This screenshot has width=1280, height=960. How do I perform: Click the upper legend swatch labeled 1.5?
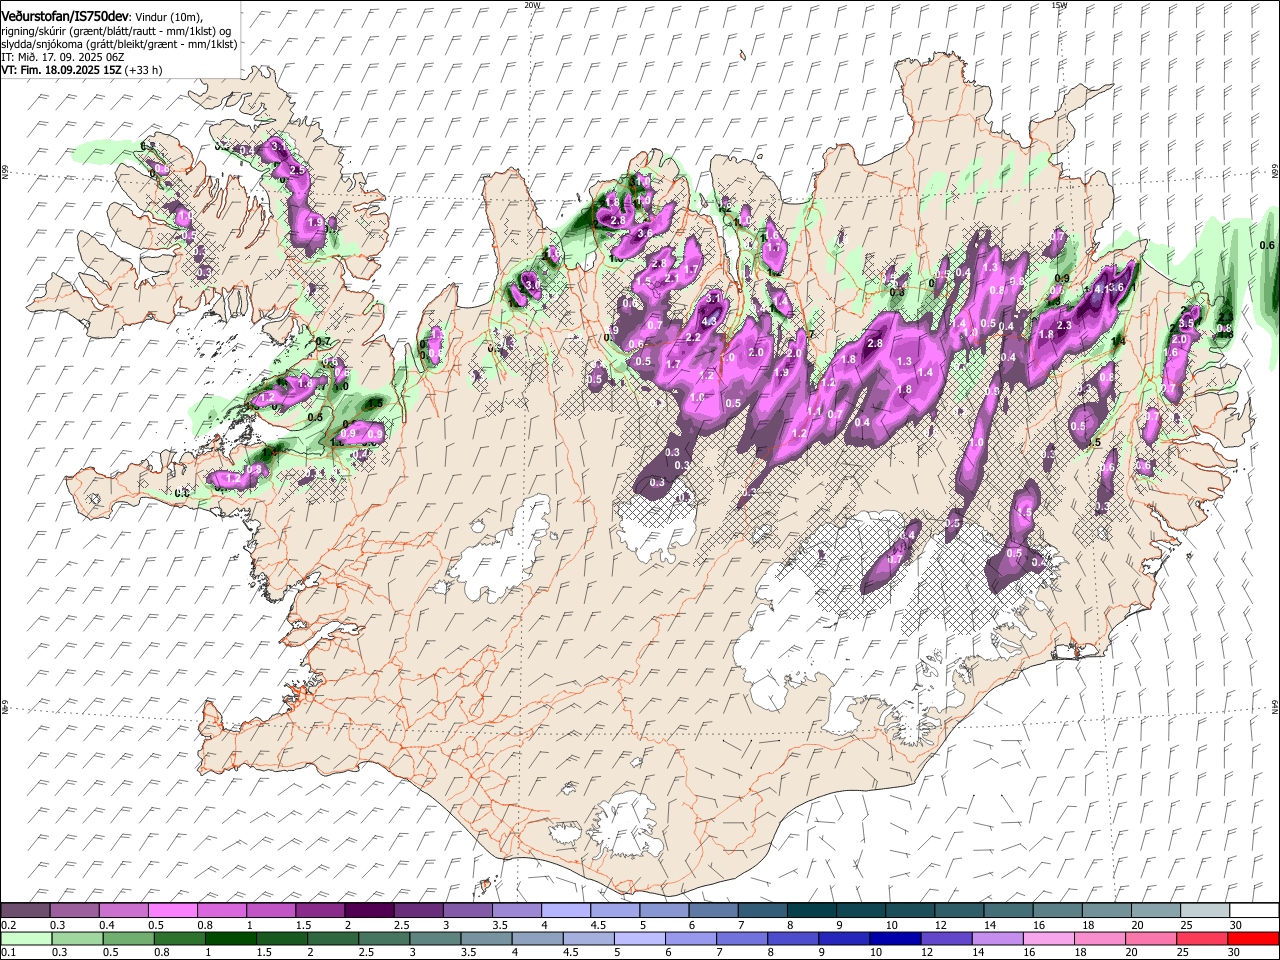click(x=320, y=911)
